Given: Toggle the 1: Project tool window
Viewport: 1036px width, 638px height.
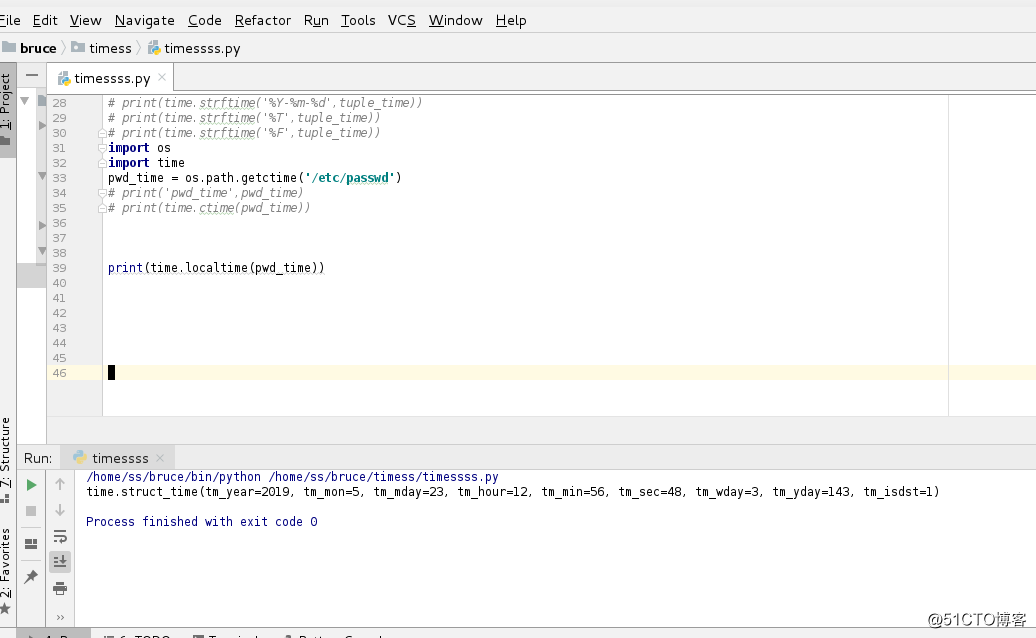Looking at the screenshot, I should (7, 110).
